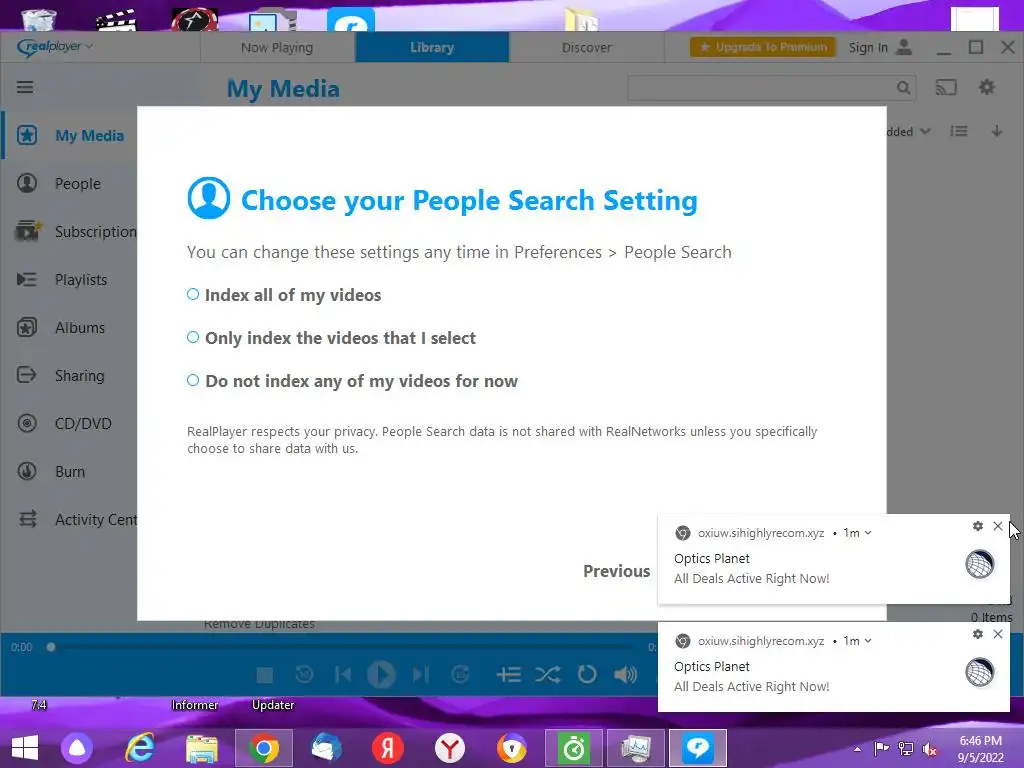
Task: Click the Sign In link
Action: pos(868,48)
